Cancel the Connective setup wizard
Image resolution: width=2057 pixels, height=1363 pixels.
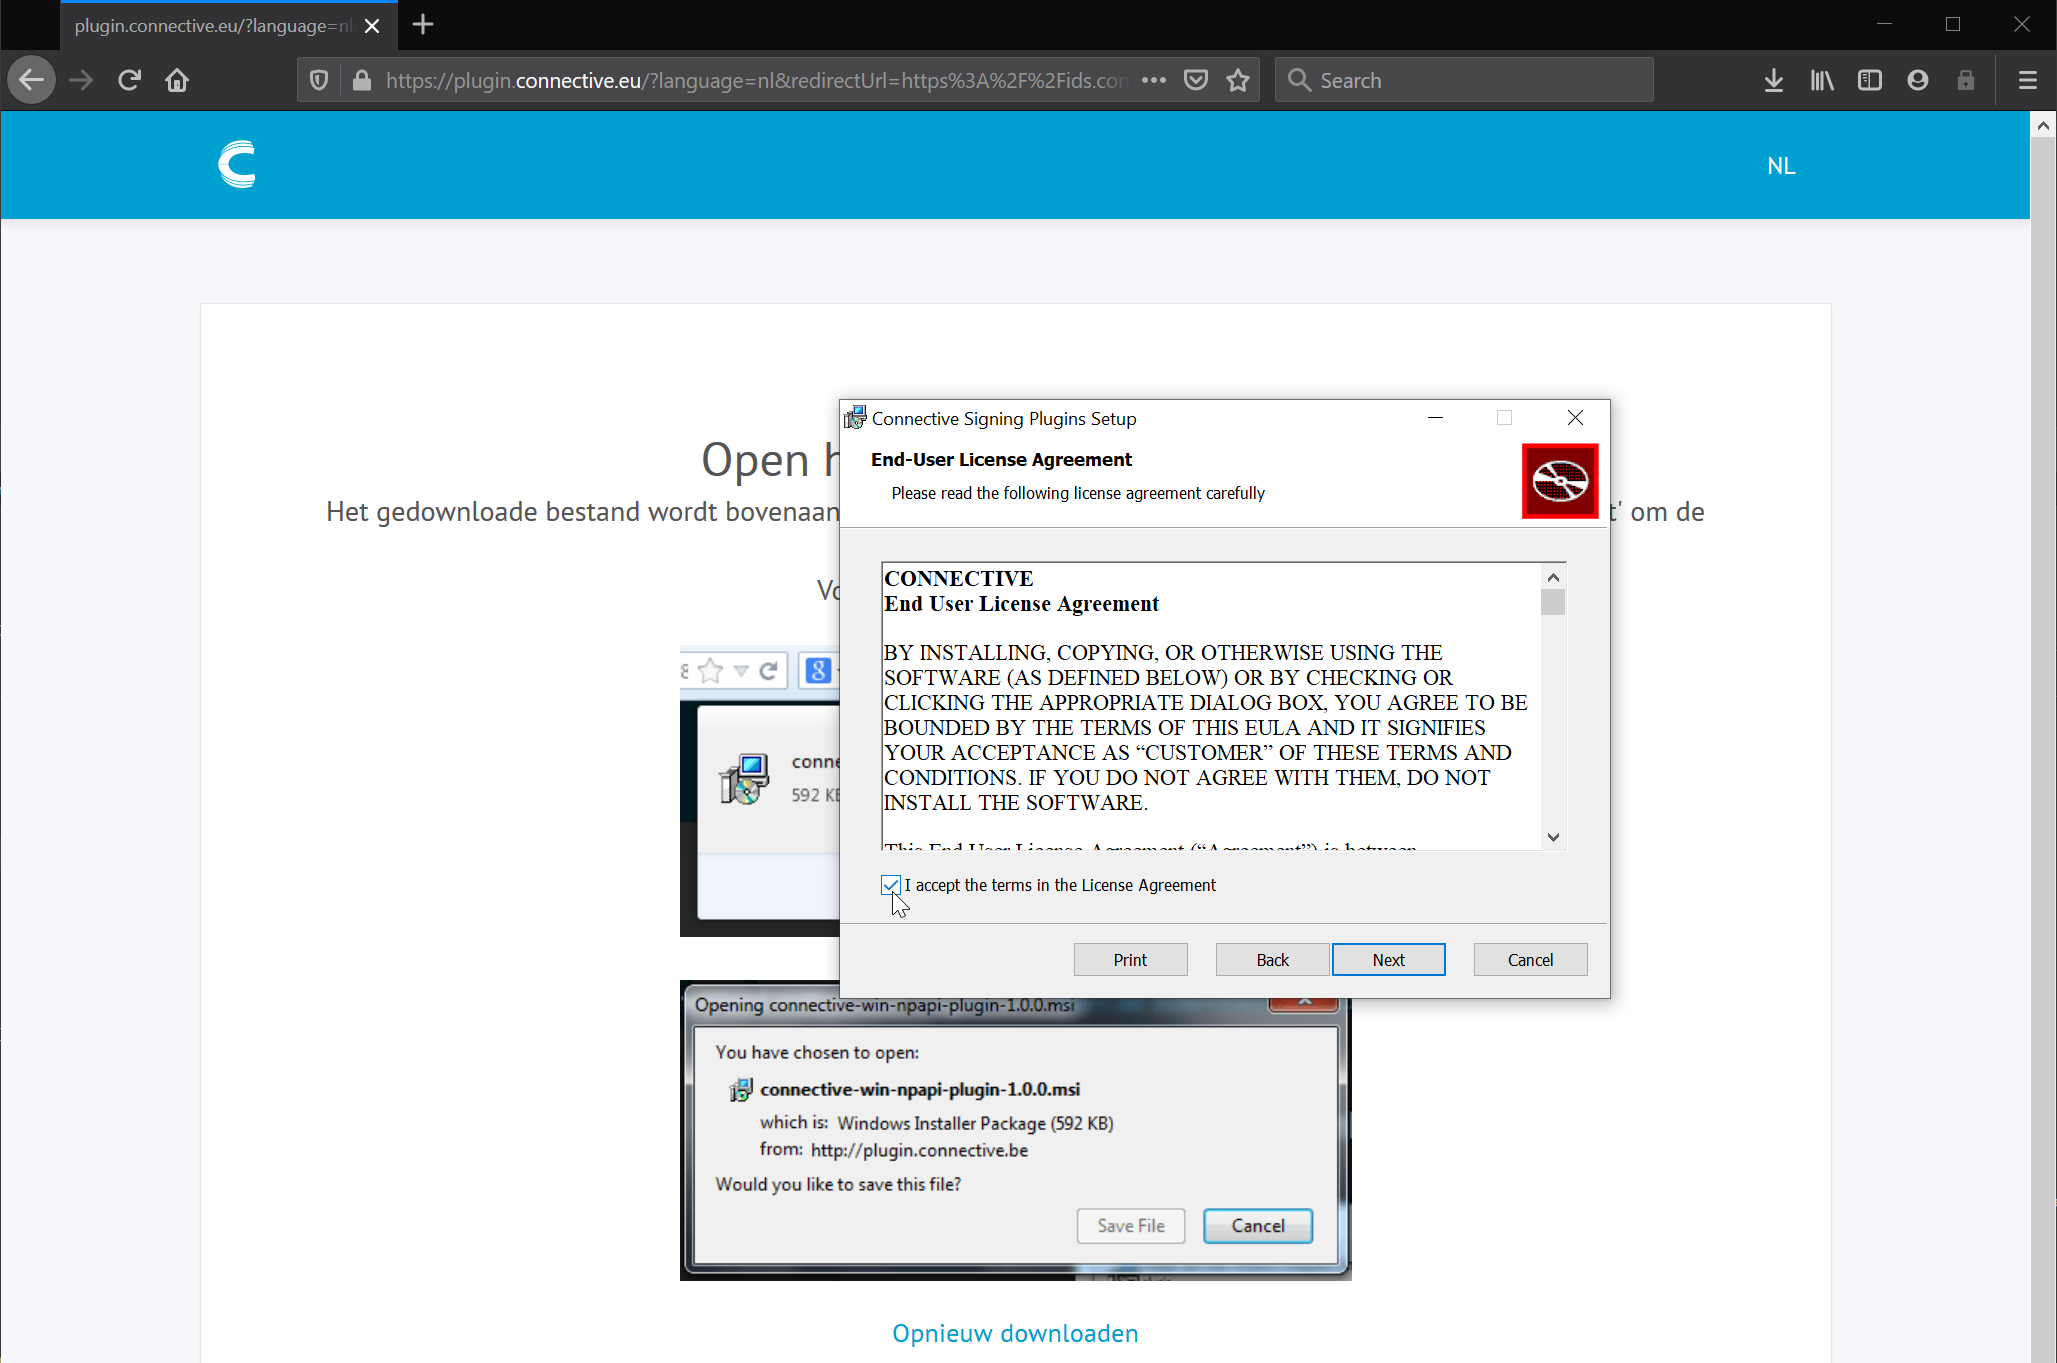point(1530,959)
